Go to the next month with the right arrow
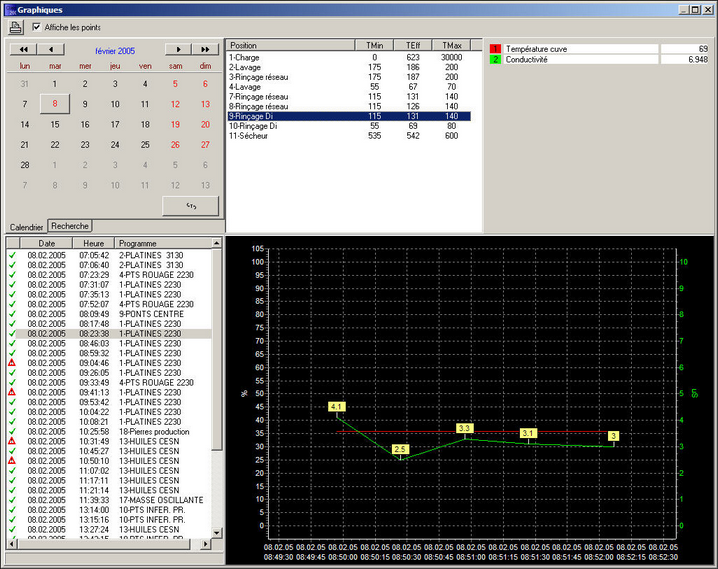718x569 pixels. tap(179, 49)
